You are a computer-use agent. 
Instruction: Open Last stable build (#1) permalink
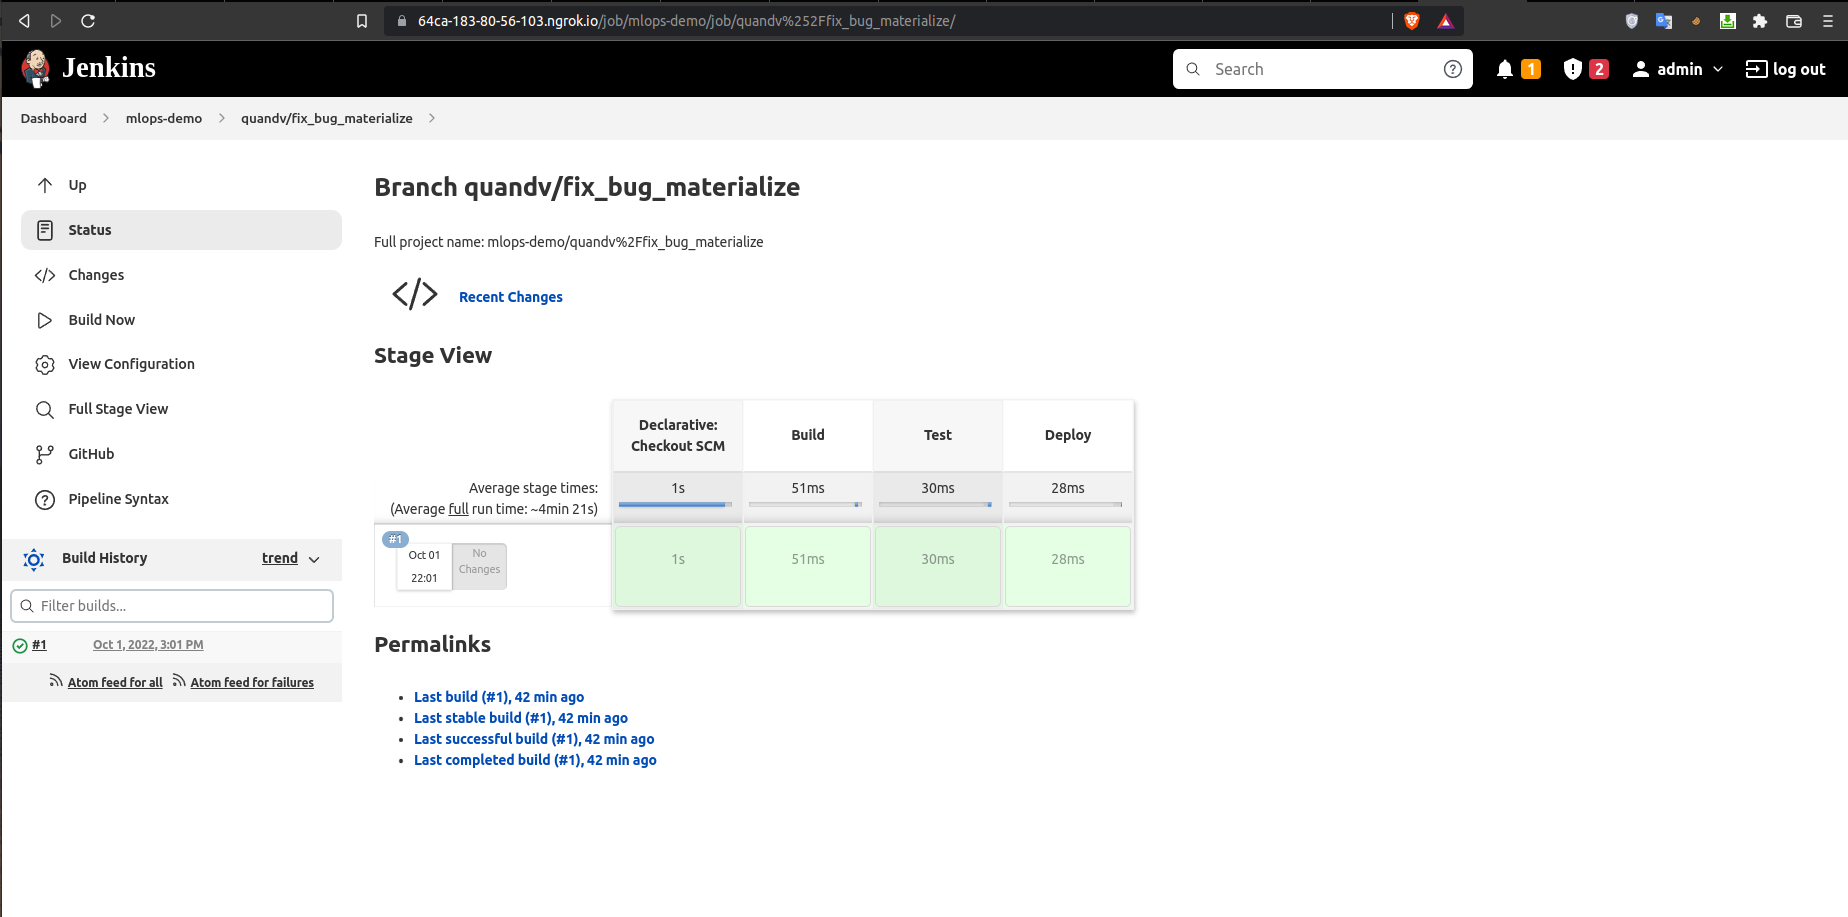tap(521, 718)
